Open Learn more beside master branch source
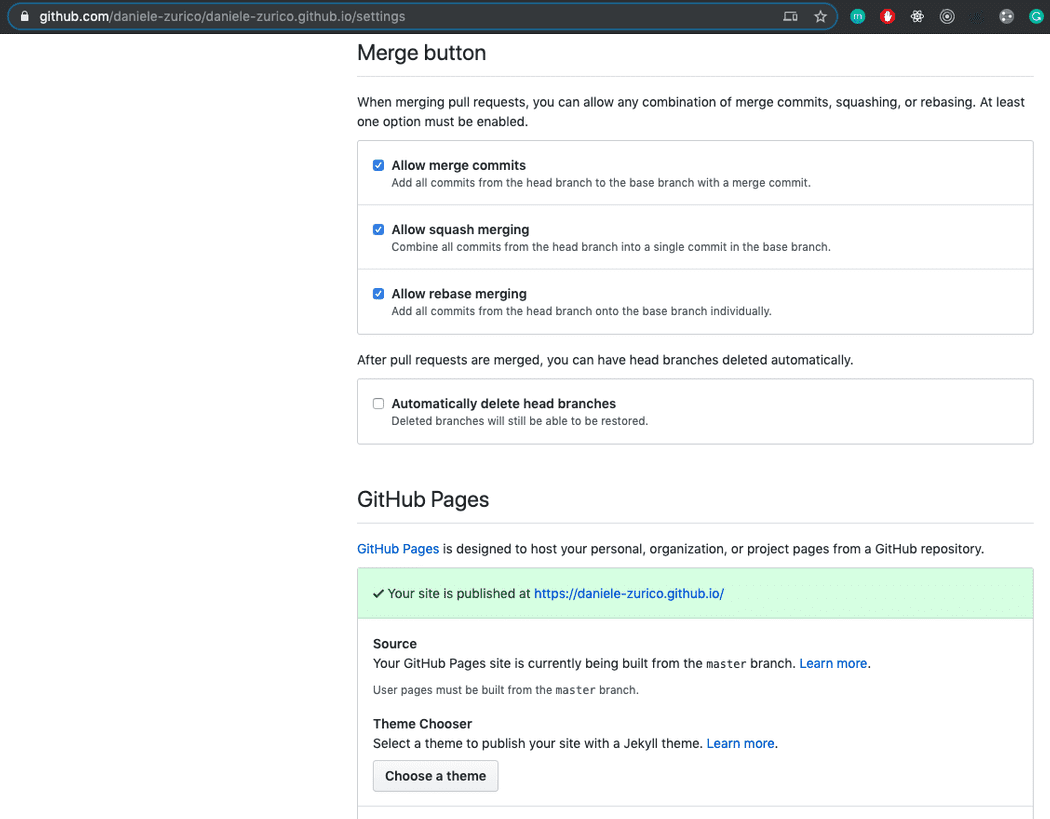The image size is (1050, 819). click(x=832, y=663)
